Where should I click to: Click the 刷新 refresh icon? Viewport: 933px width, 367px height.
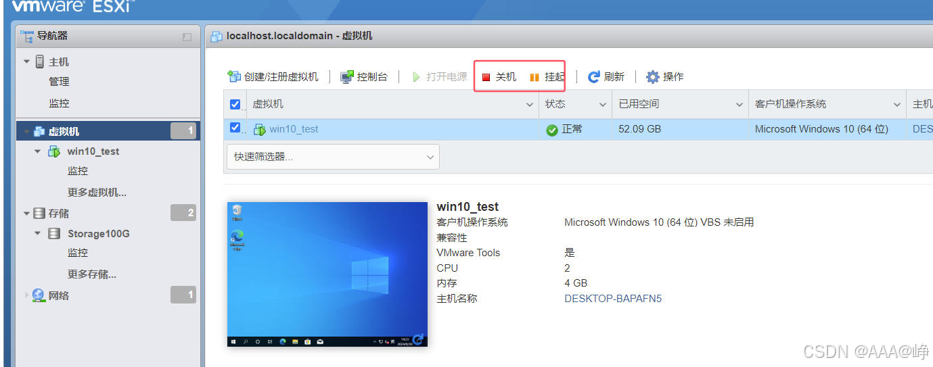[593, 77]
